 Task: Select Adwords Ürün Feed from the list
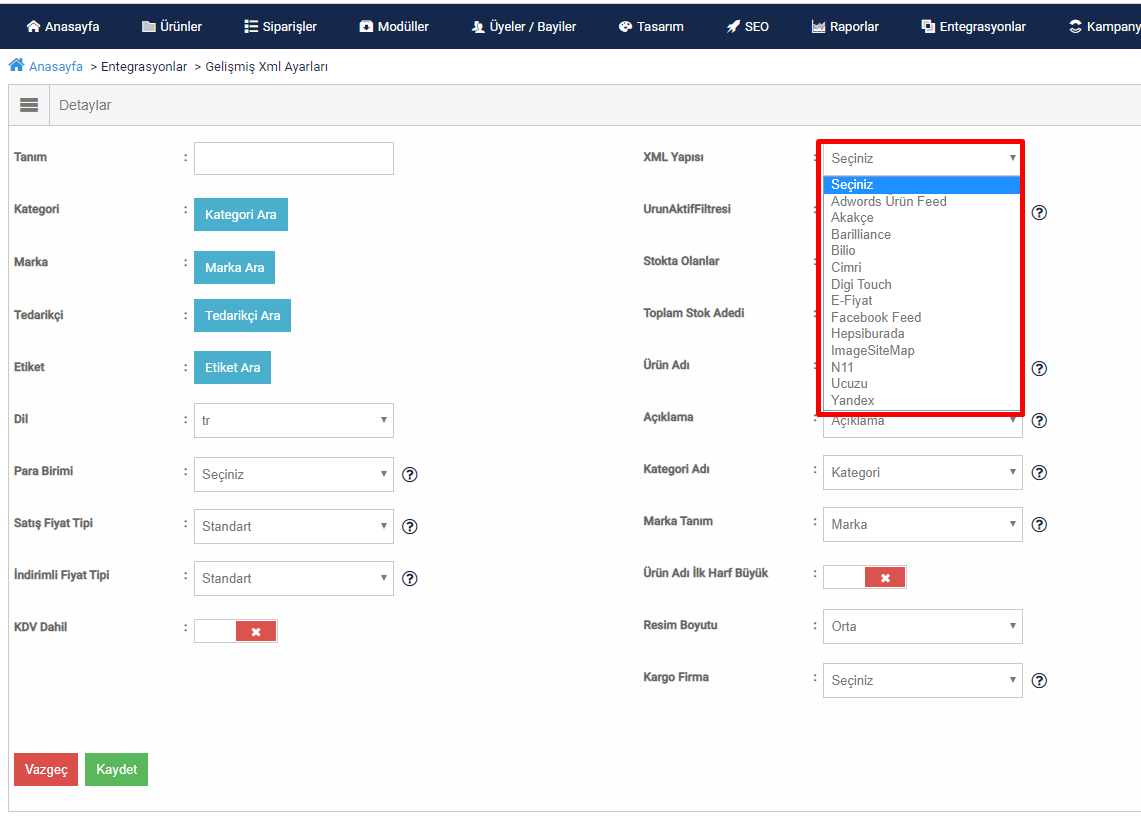(x=921, y=202)
